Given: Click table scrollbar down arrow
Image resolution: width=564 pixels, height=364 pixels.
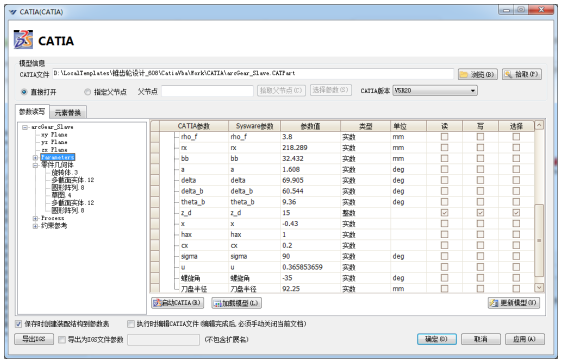Looking at the screenshot, I should [x=539, y=287].
